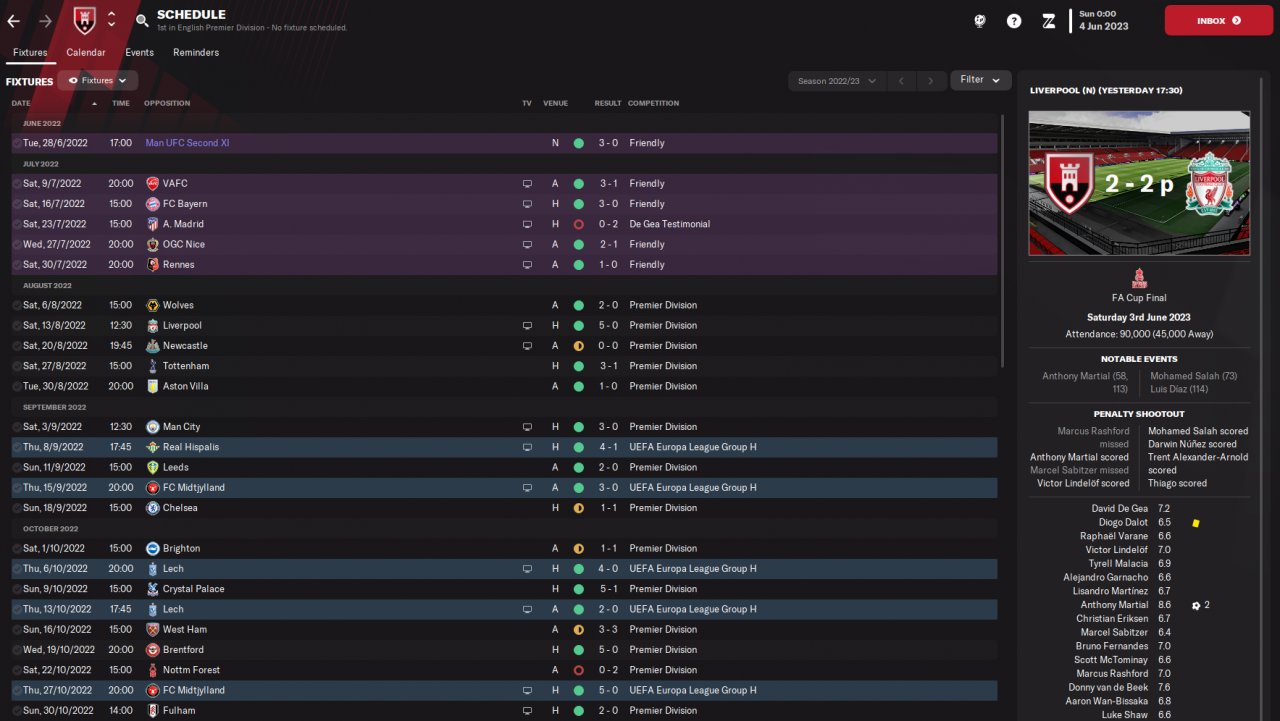Screen dimensions: 1280x721
Task: Toggle the circle marker beside Tue, 28/6/2022
Action: coord(16,143)
